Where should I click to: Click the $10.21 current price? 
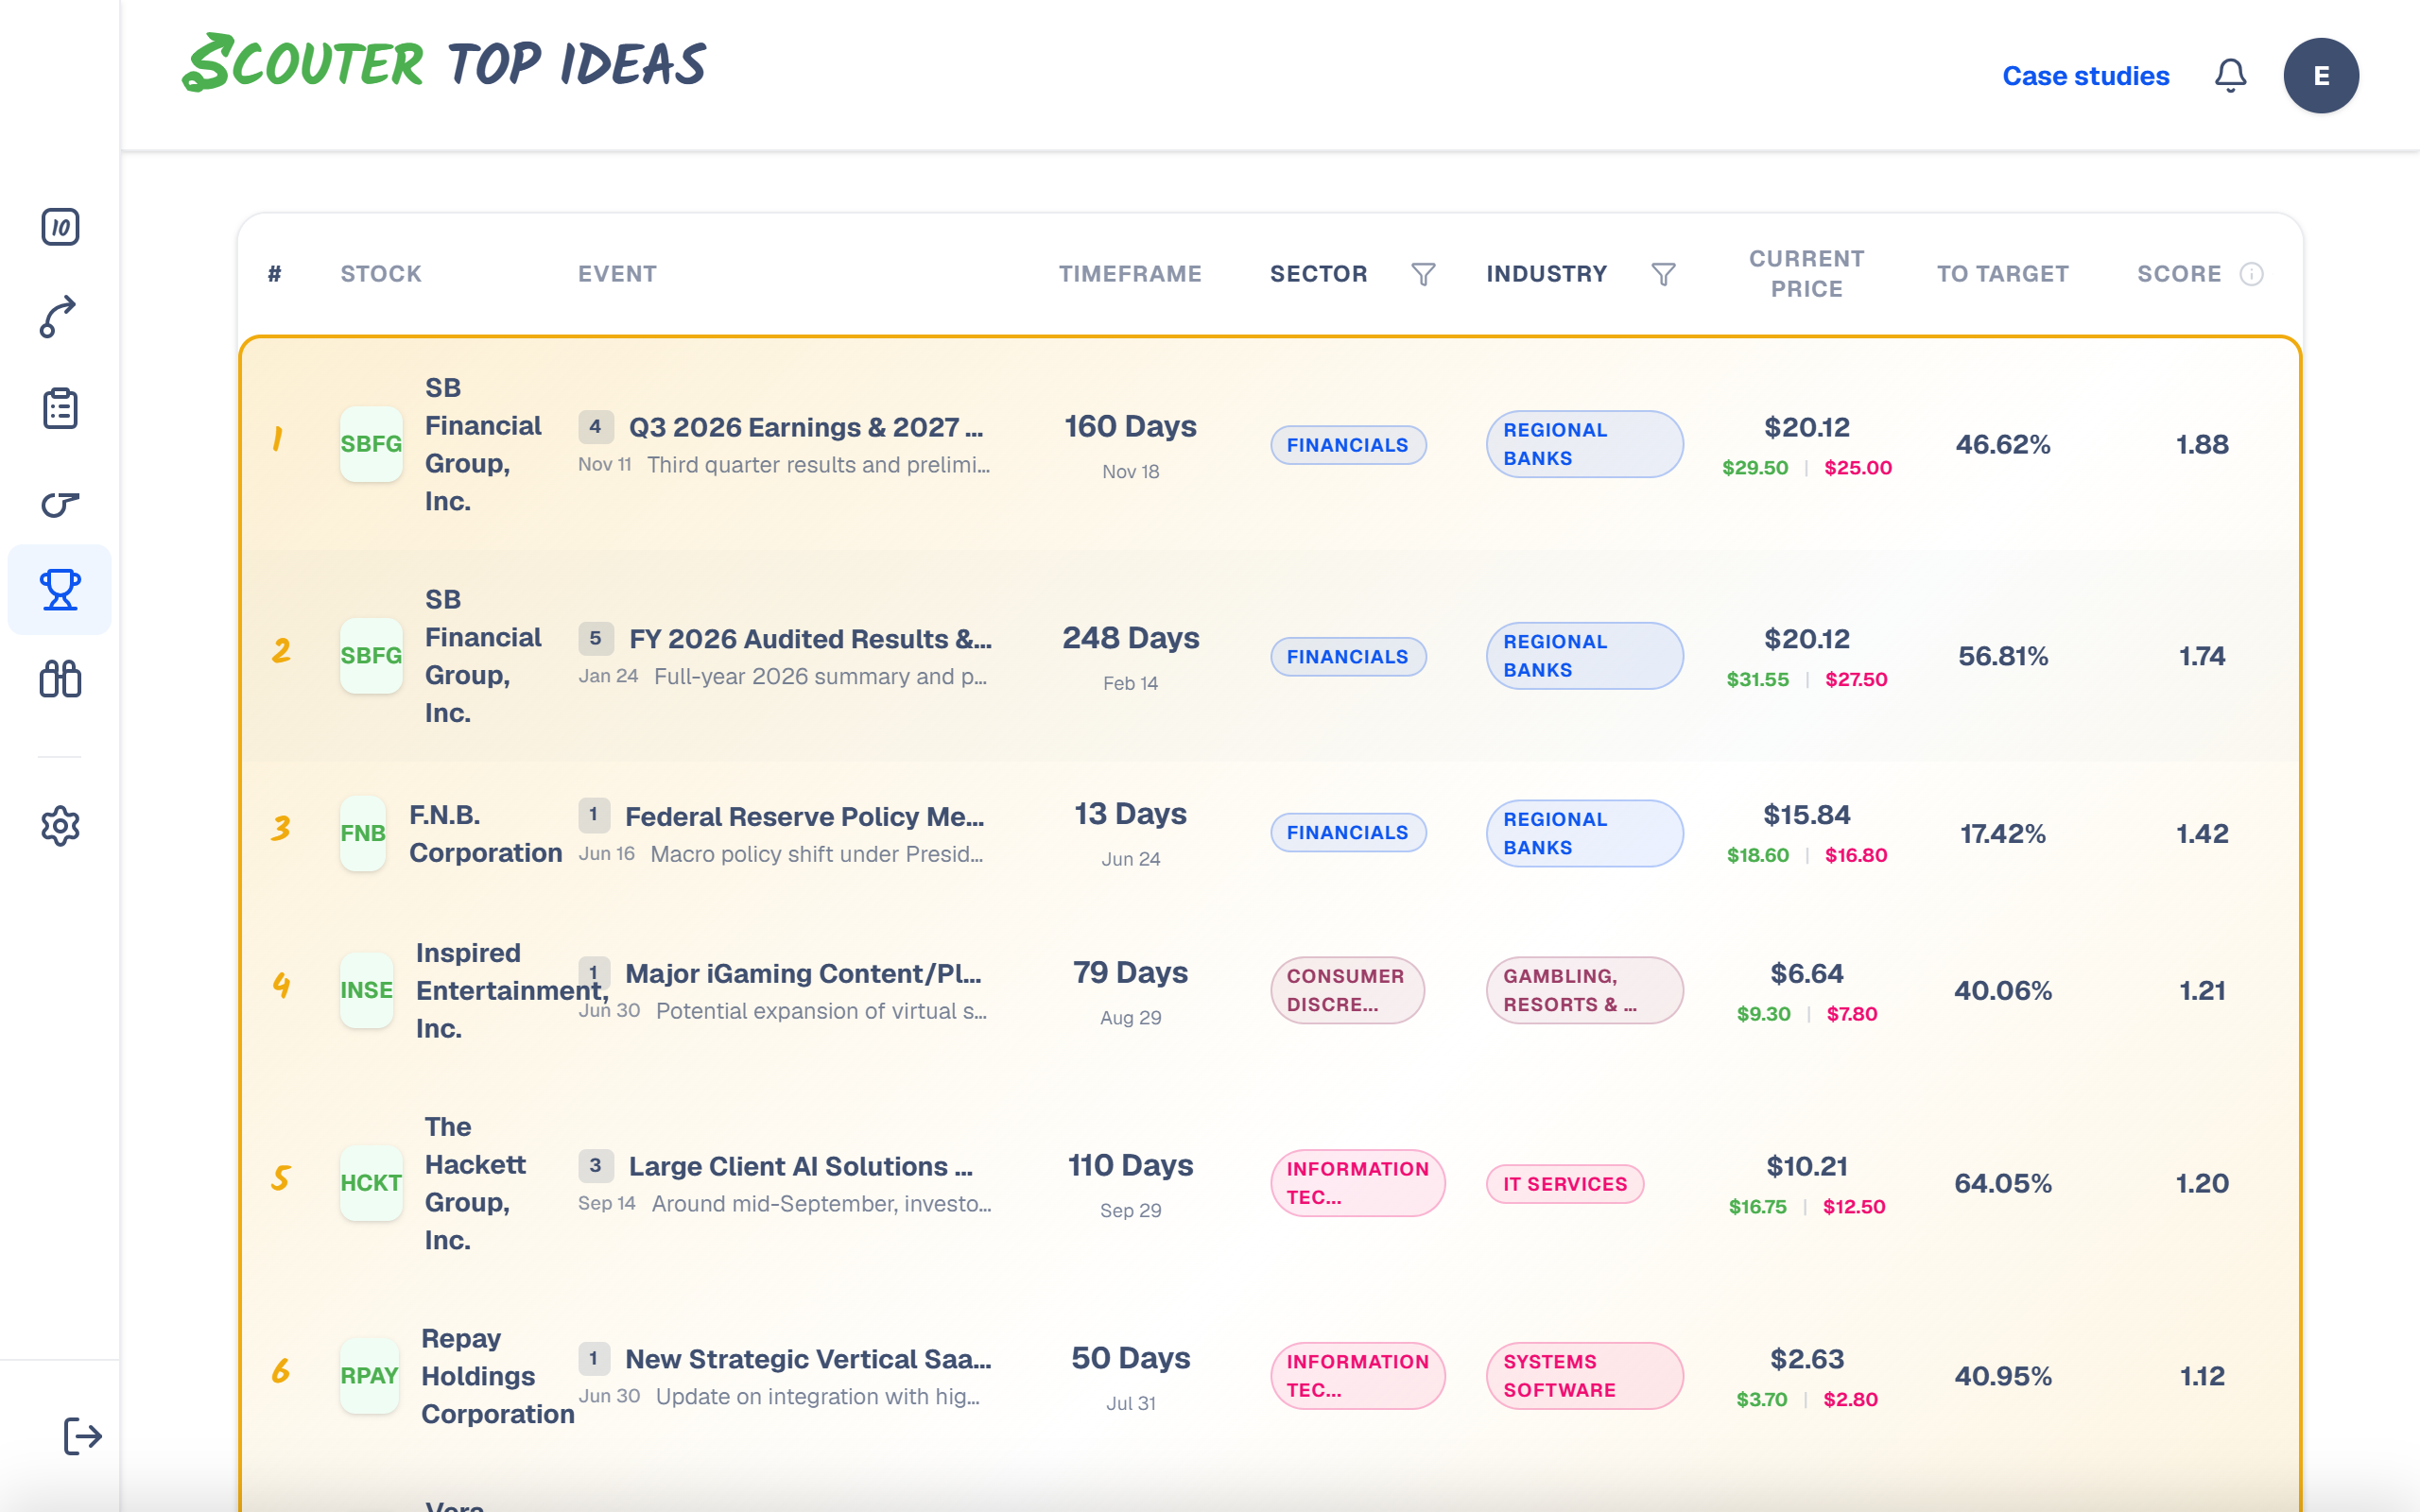pyautogui.click(x=1806, y=1166)
